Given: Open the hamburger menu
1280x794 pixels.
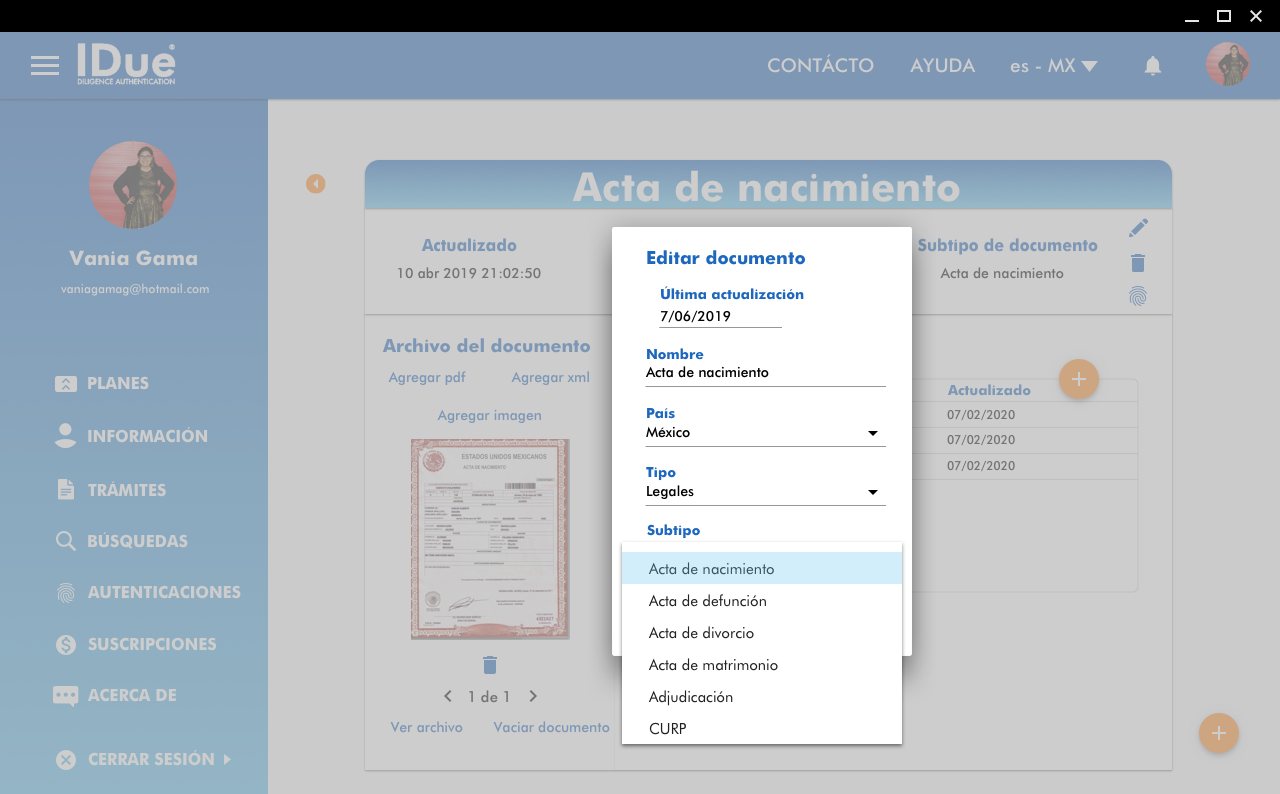Looking at the screenshot, I should coord(44,66).
